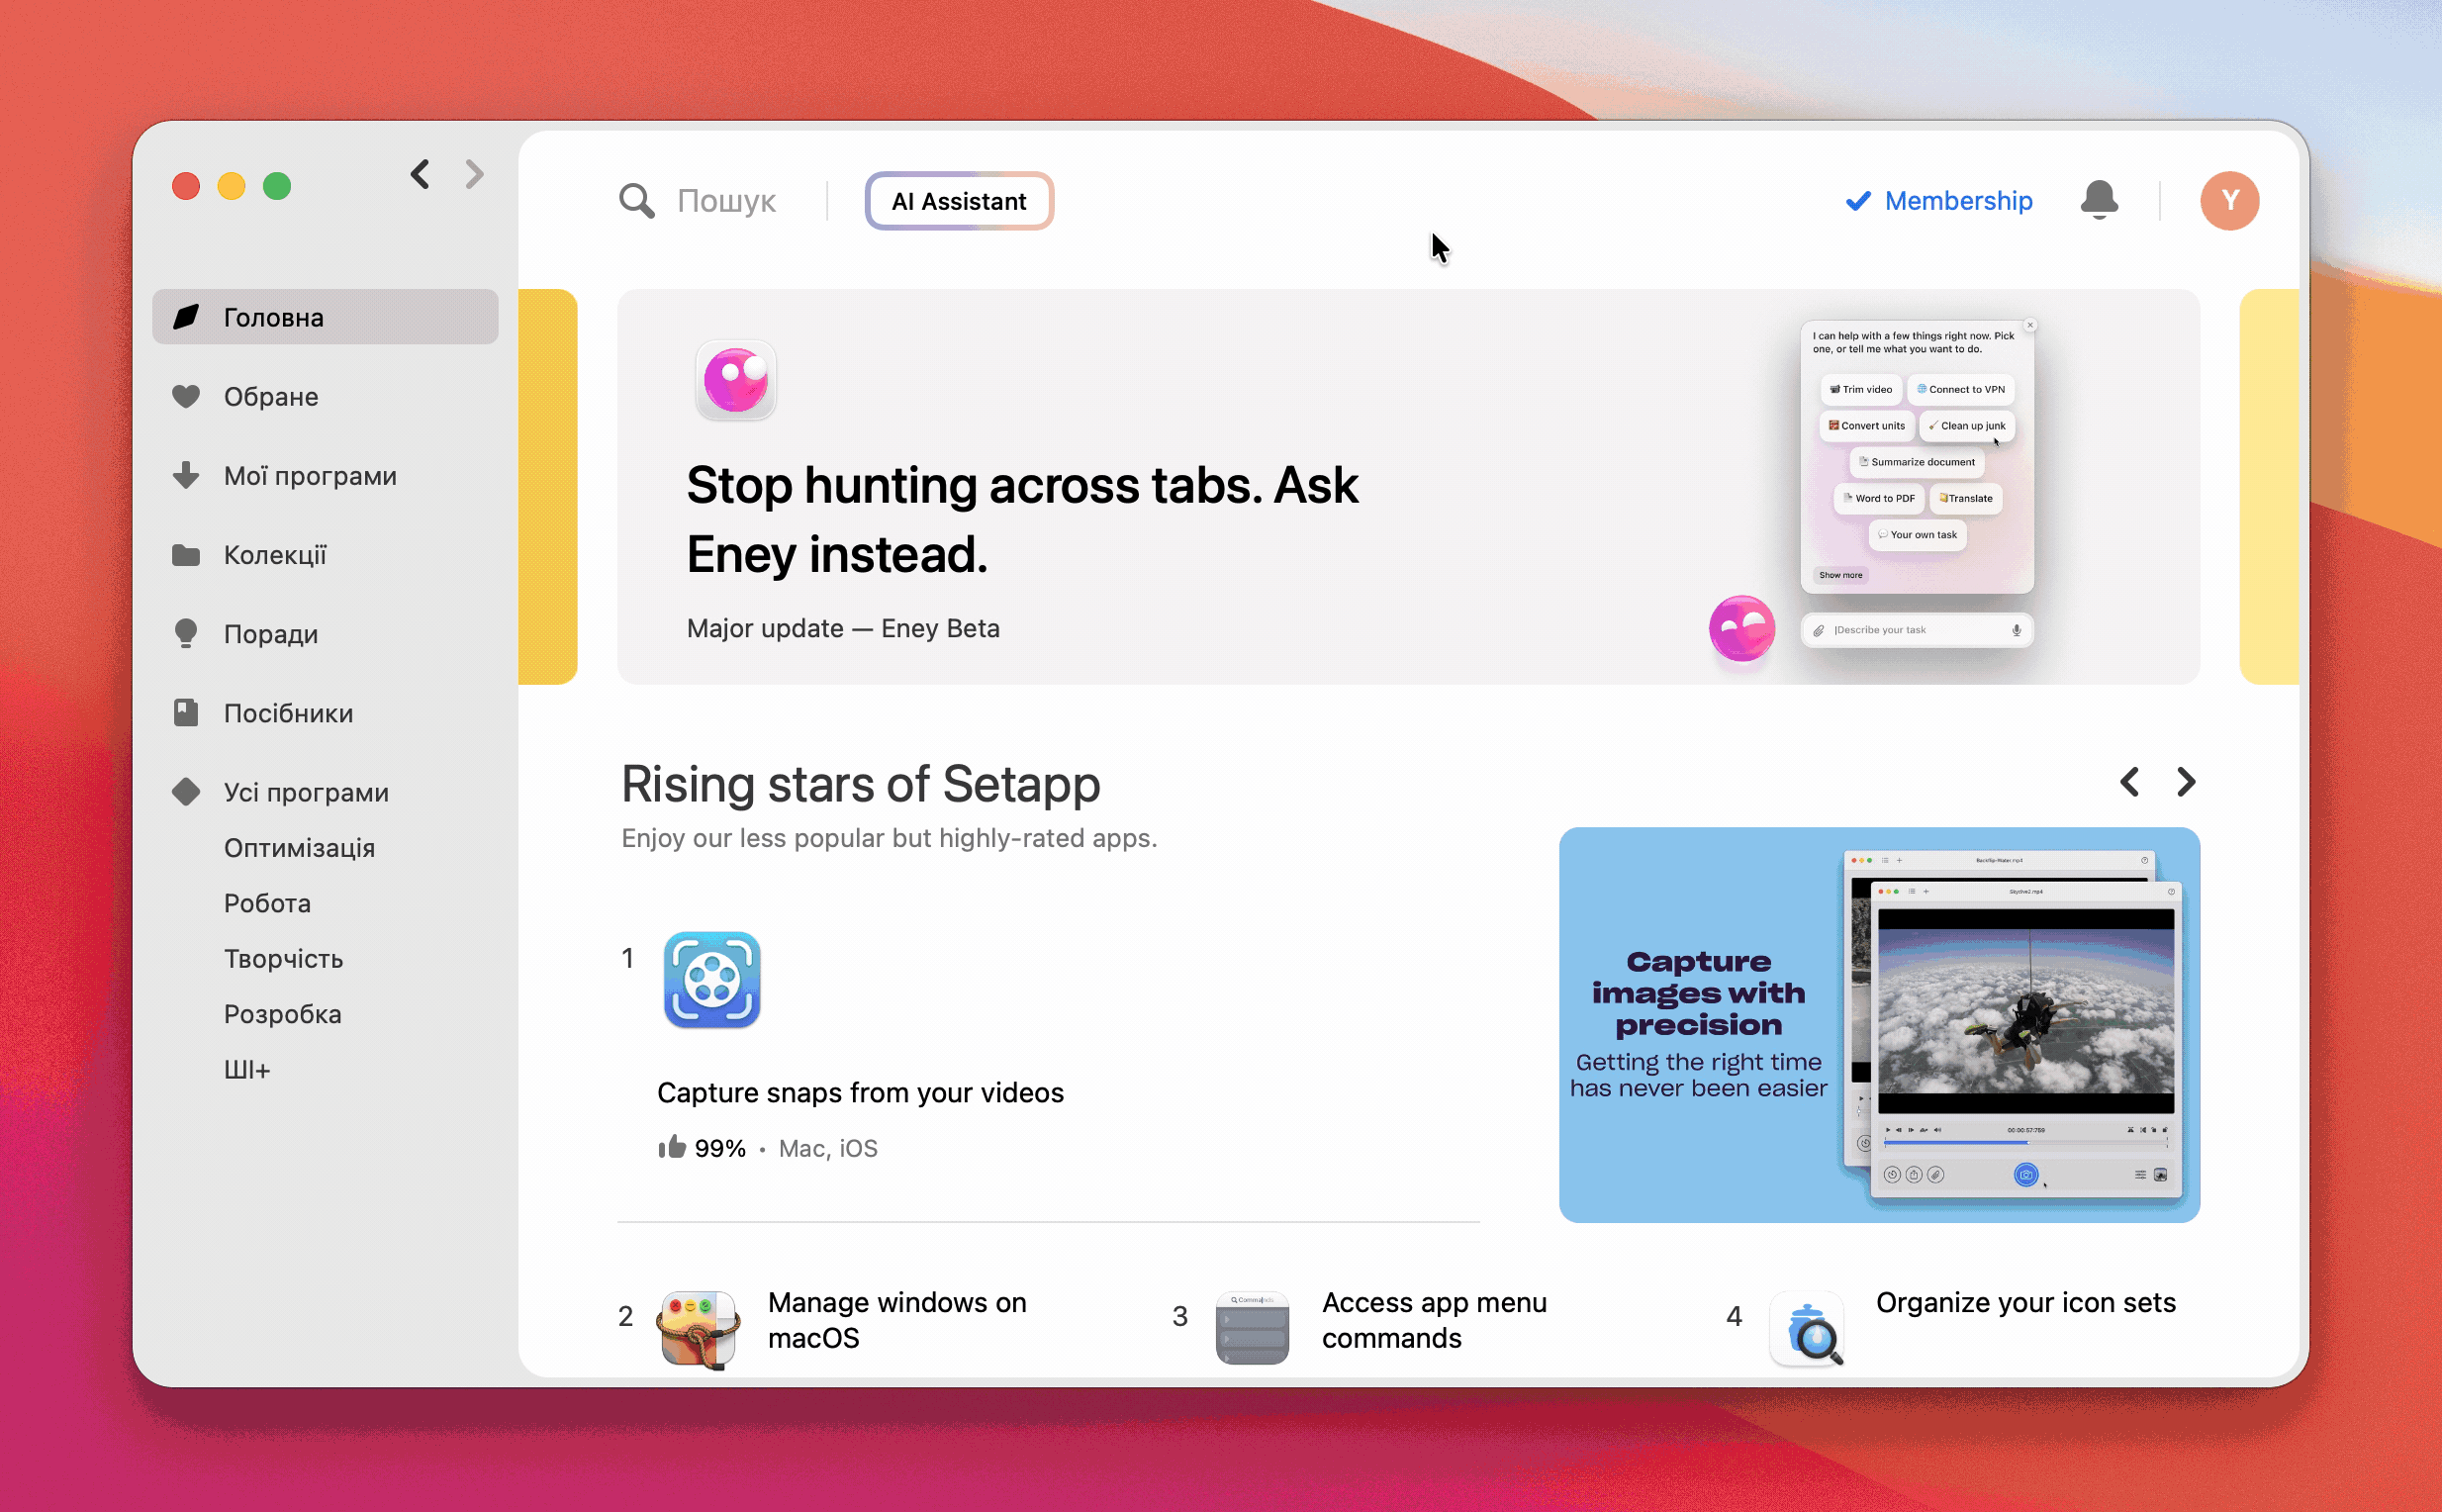Click the Посібники book icon
The height and width of the screenshot is (1512, 2442).
(186, 712)
